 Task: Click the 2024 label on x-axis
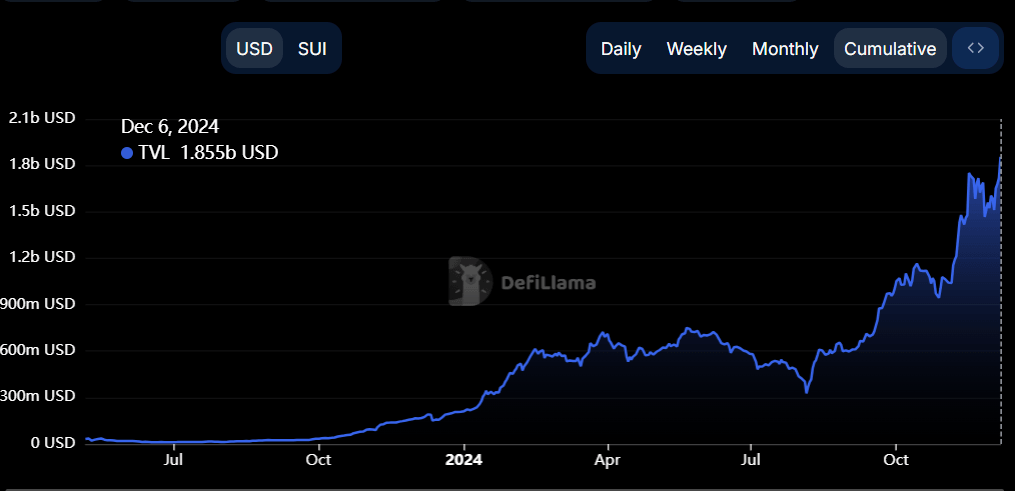[464, 460]
